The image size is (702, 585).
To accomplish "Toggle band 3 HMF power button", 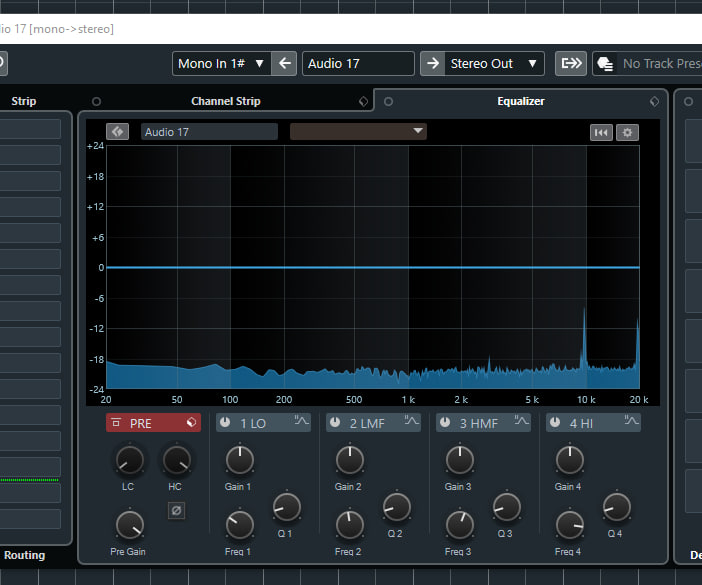I will (x=445, y=422).
